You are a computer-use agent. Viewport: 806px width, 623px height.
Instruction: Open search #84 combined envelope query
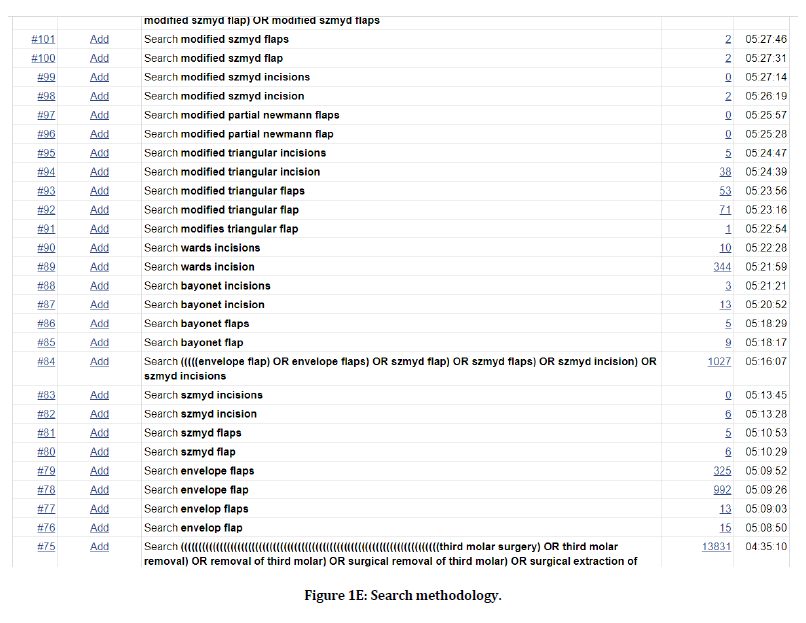click(46, 362)
